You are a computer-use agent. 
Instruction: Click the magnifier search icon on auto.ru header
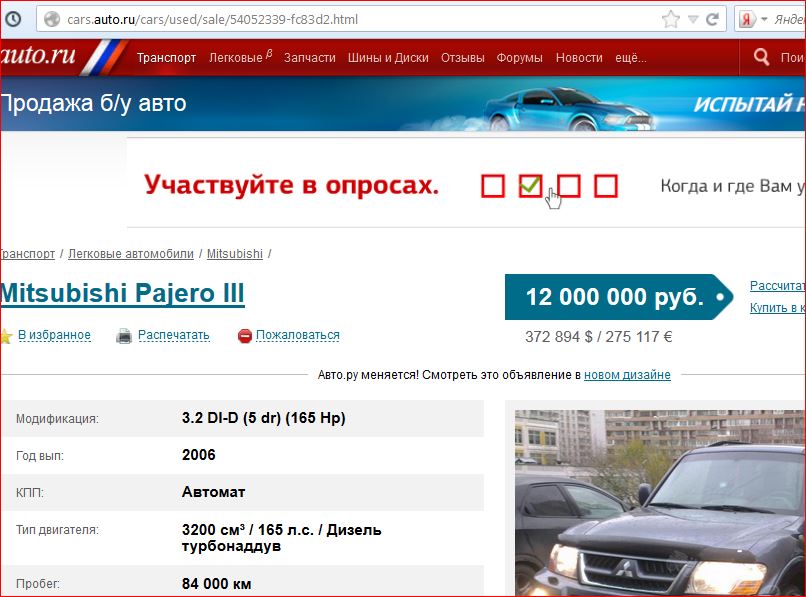pyautogui.click(x=761, y=58)
